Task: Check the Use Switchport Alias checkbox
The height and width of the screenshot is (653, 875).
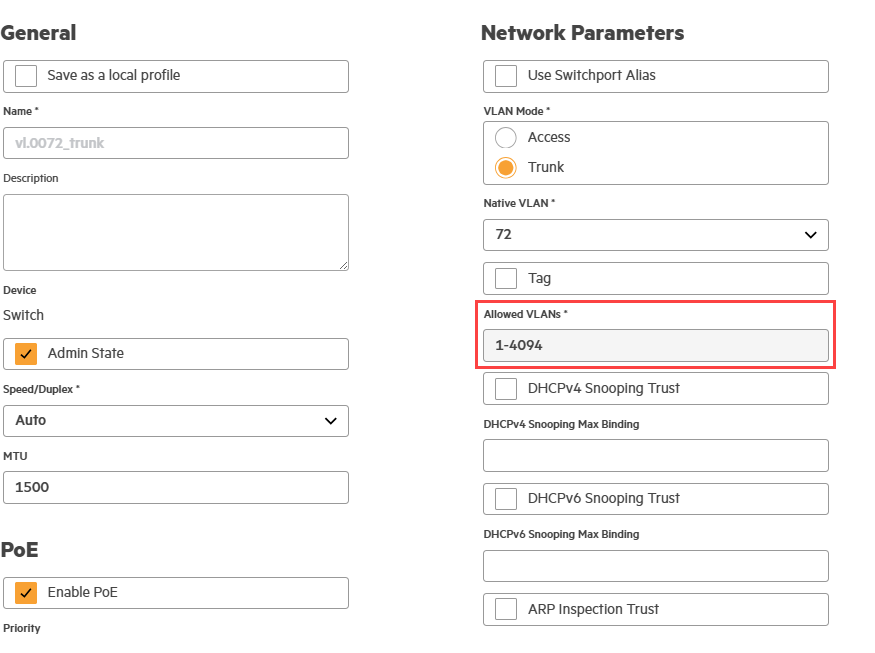Action: [x=507, y=76]
